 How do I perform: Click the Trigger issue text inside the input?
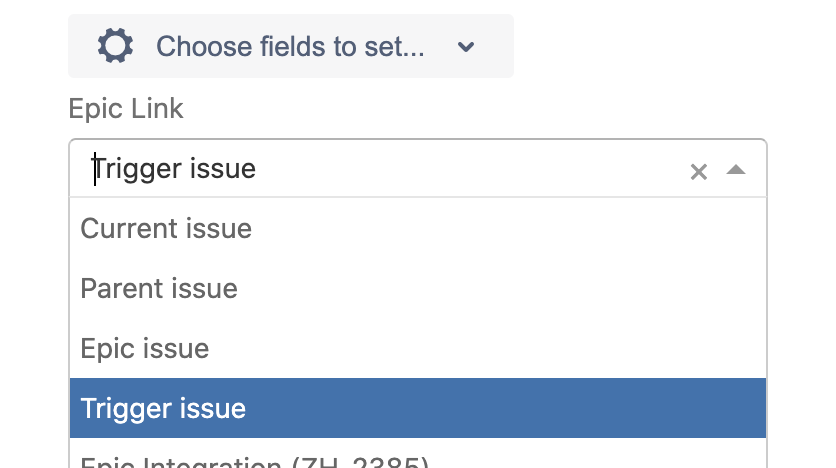pyautogui.click(x=175, y=169)
